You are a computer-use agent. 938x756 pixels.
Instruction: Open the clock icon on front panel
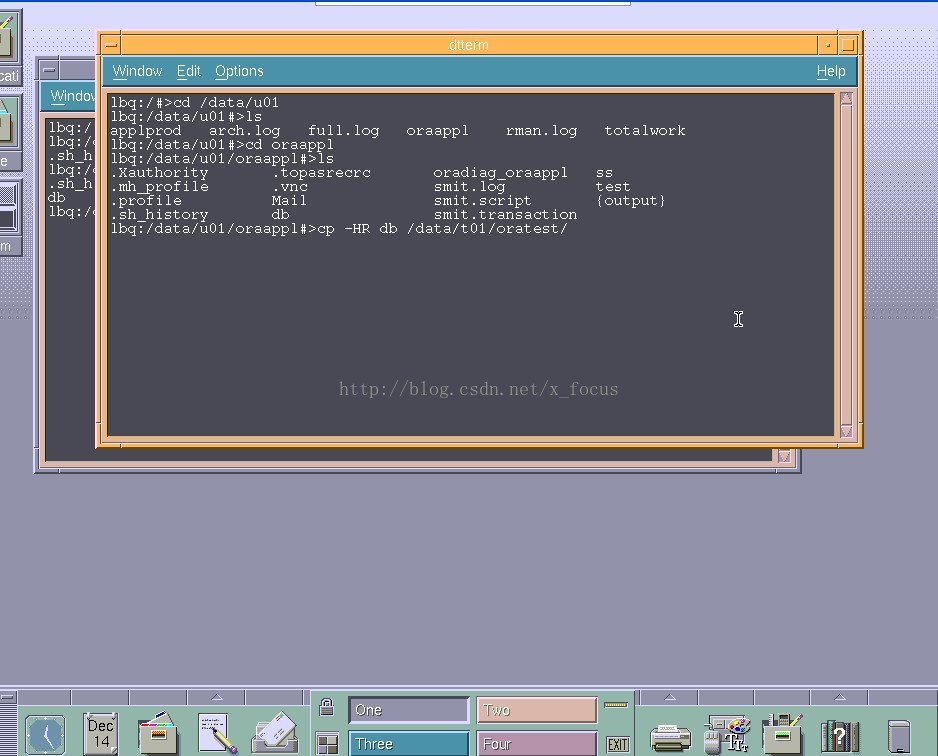45,734
